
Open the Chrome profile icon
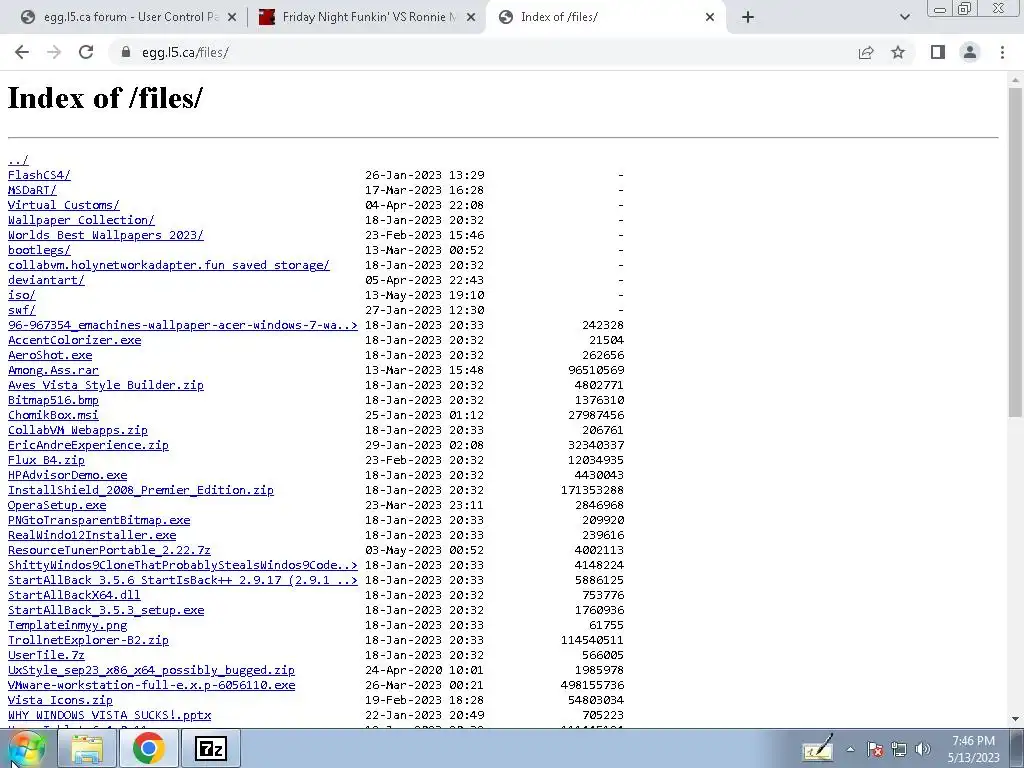[970, 52]
